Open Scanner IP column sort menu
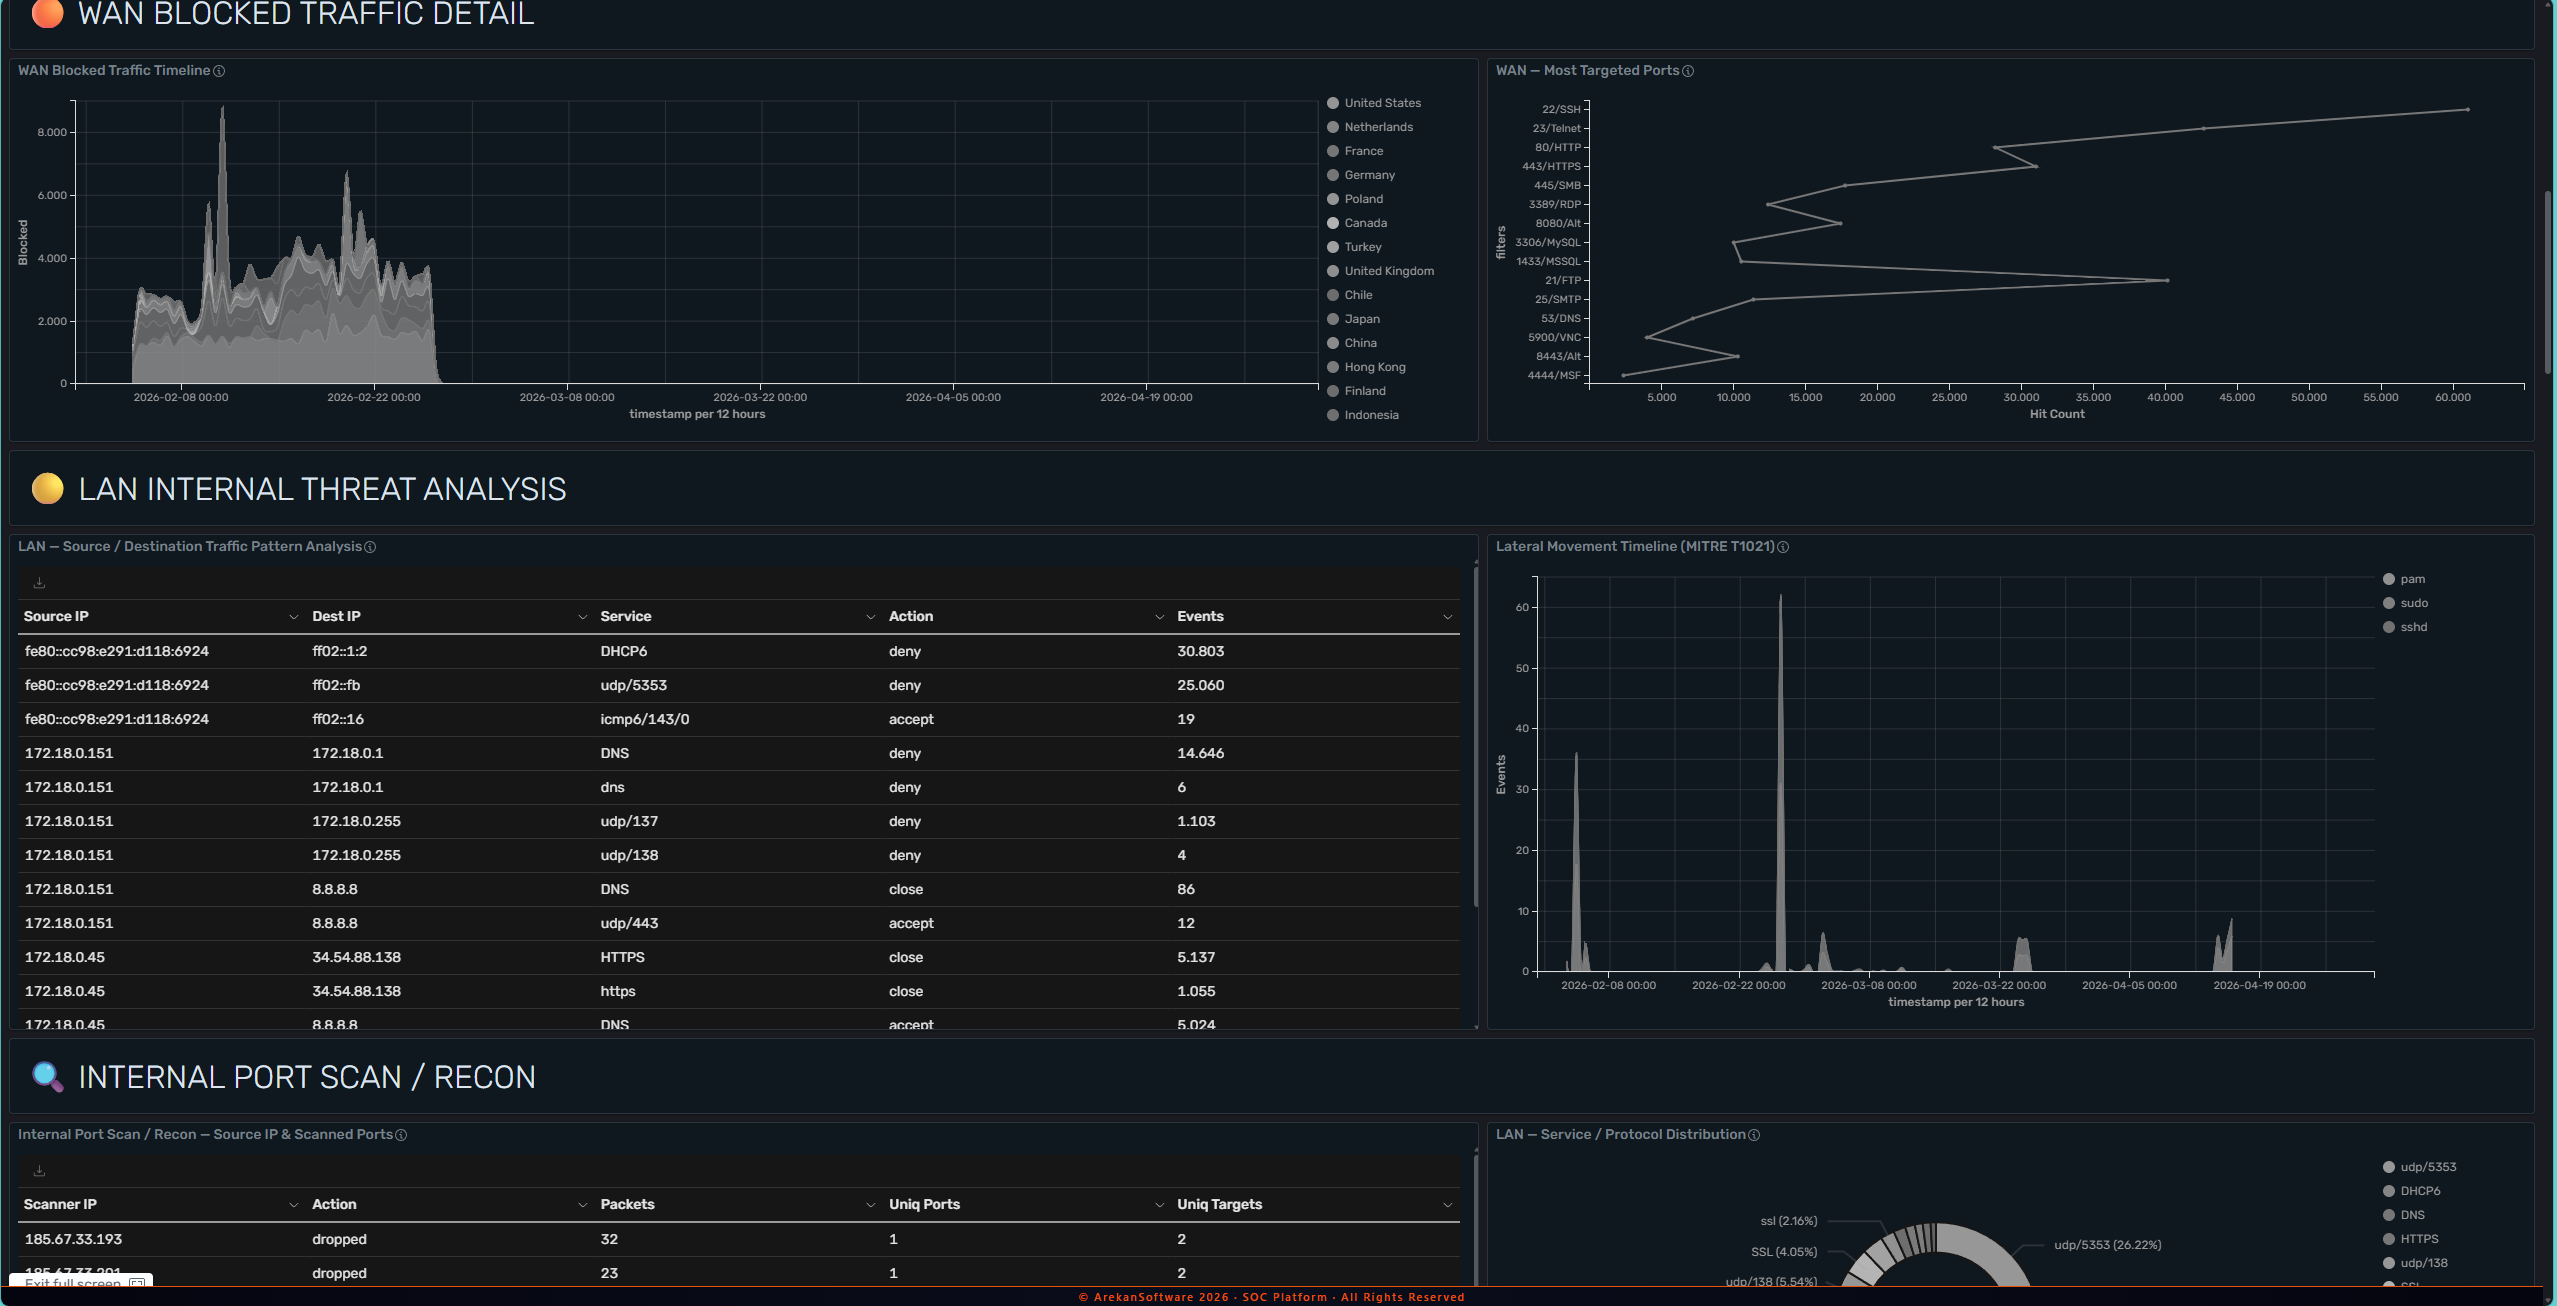 (x=293, y=1205)
